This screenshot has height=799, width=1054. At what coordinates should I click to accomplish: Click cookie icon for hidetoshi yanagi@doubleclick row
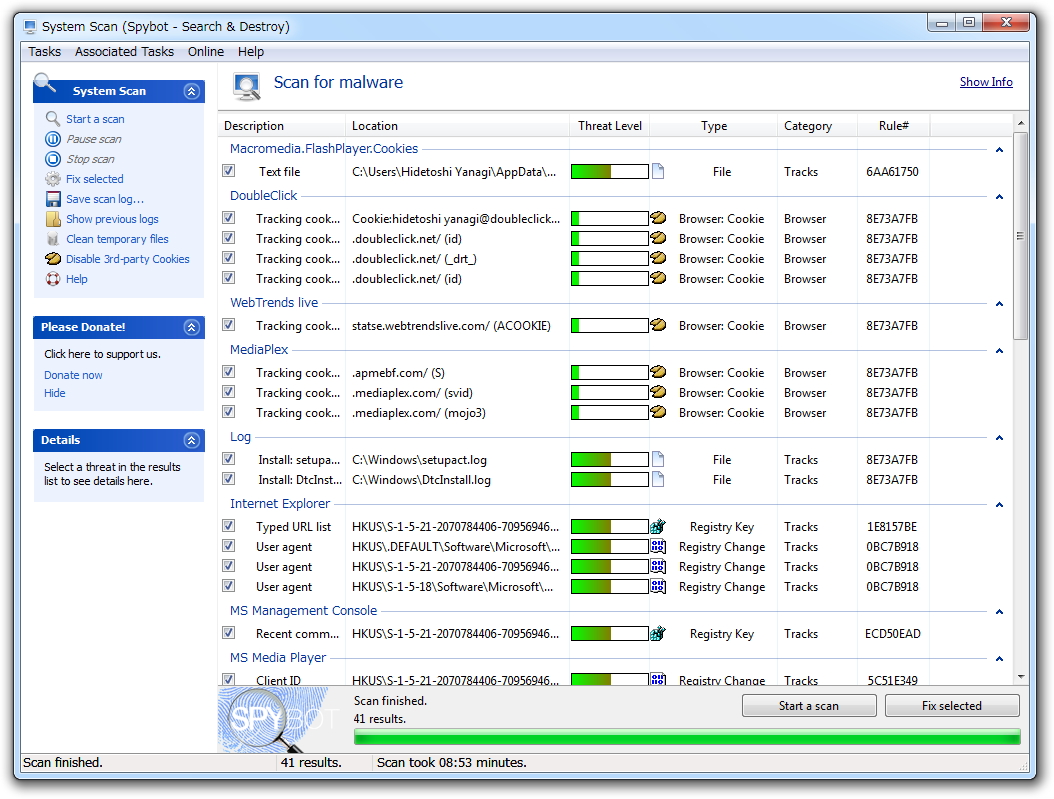tap(658, 218)
